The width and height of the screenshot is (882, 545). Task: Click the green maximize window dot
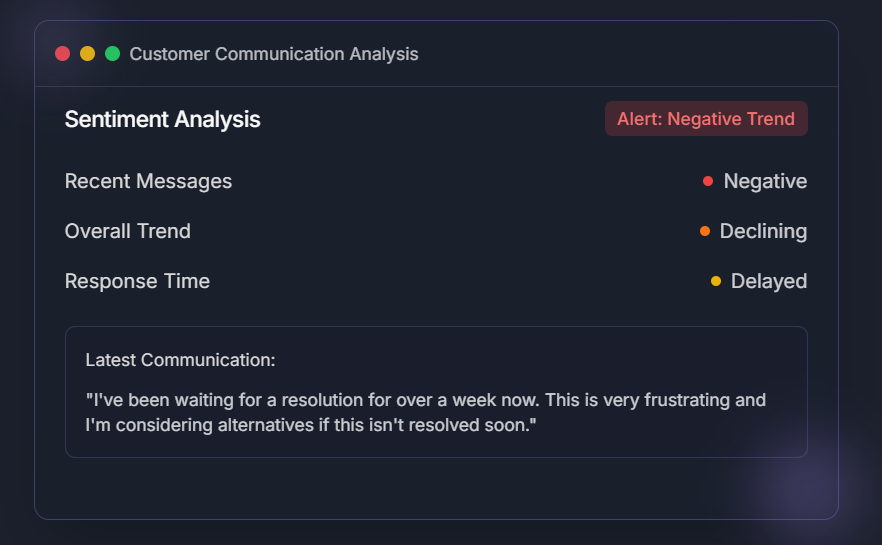coord(112,54)
